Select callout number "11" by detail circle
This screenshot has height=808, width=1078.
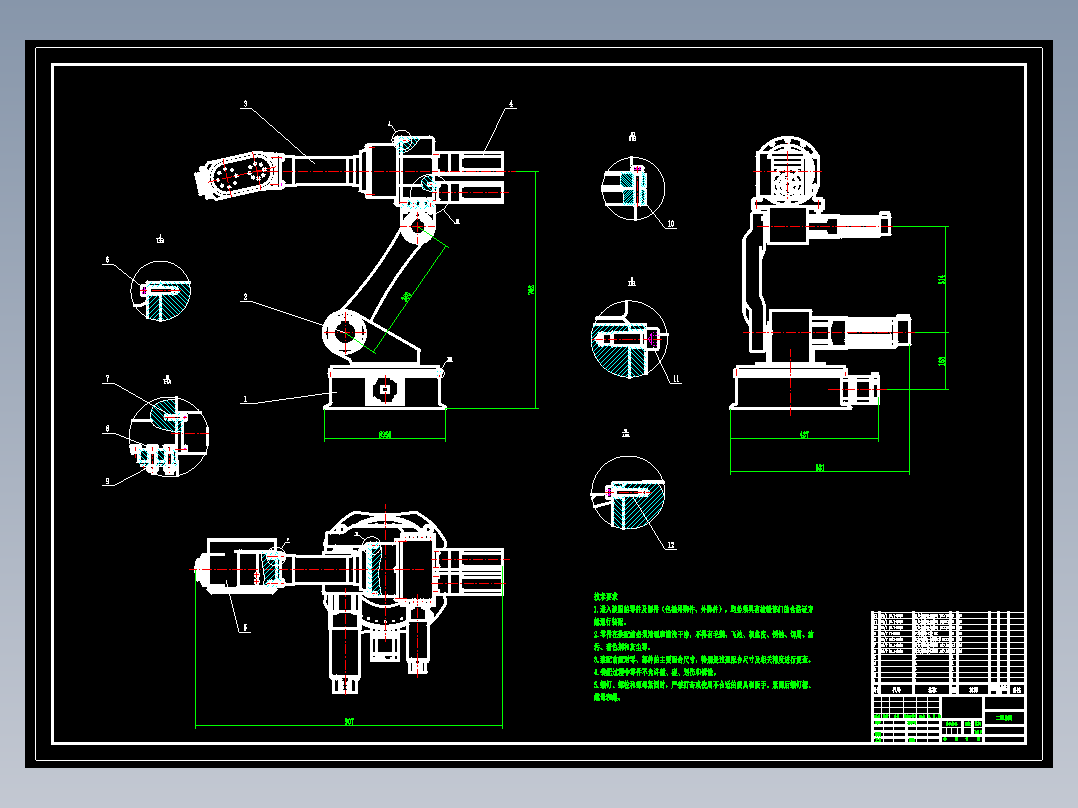pos(676,378)
